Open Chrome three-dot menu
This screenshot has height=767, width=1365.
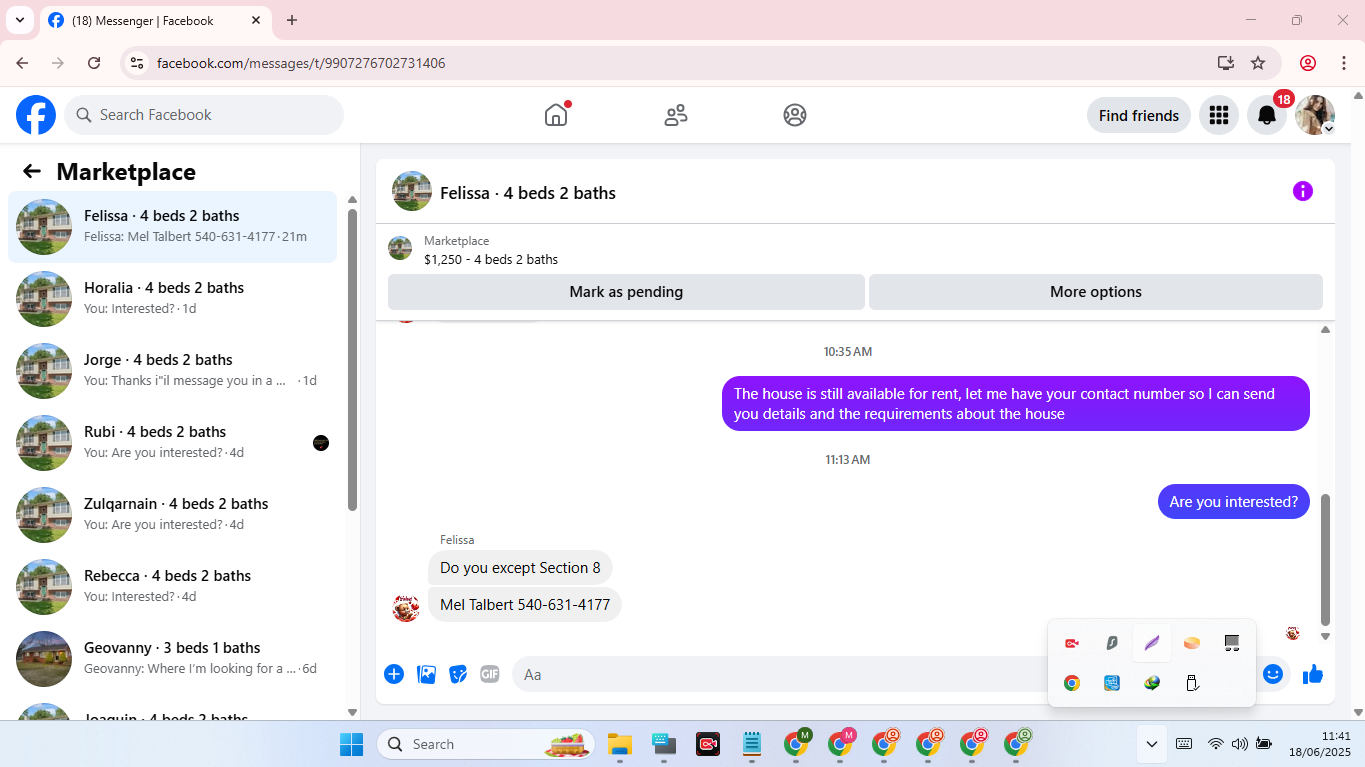(x=1343, y=63)
